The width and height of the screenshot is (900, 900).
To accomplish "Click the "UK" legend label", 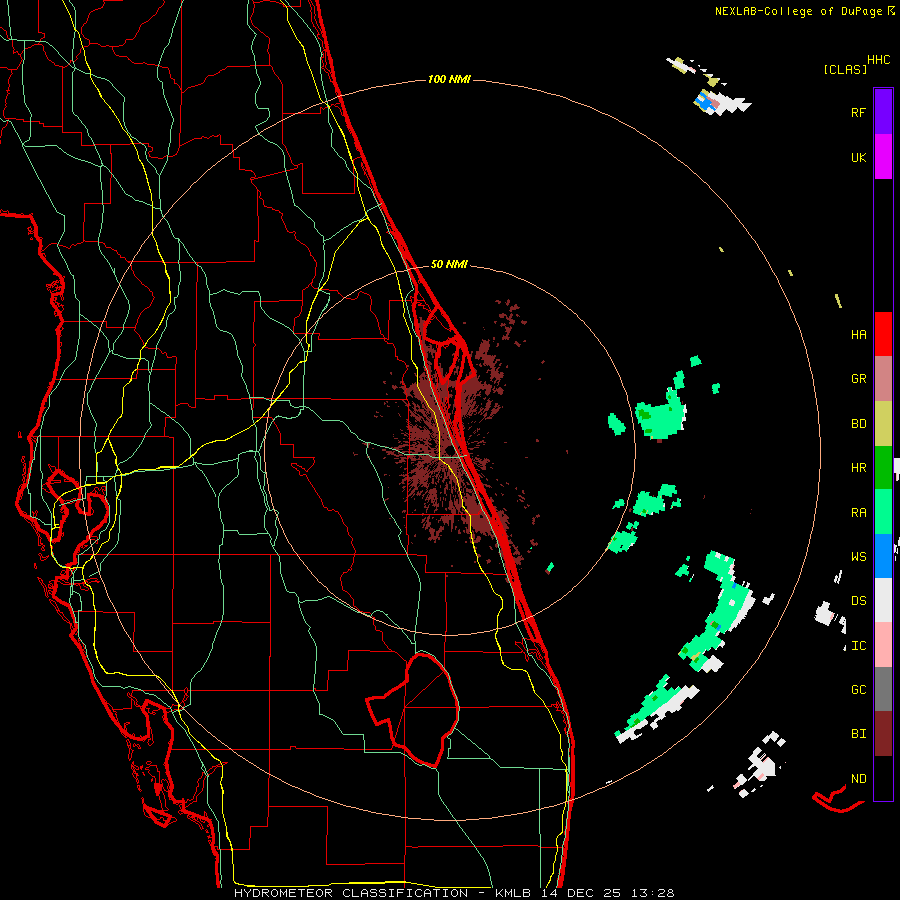I will click(x=858, y=158).
